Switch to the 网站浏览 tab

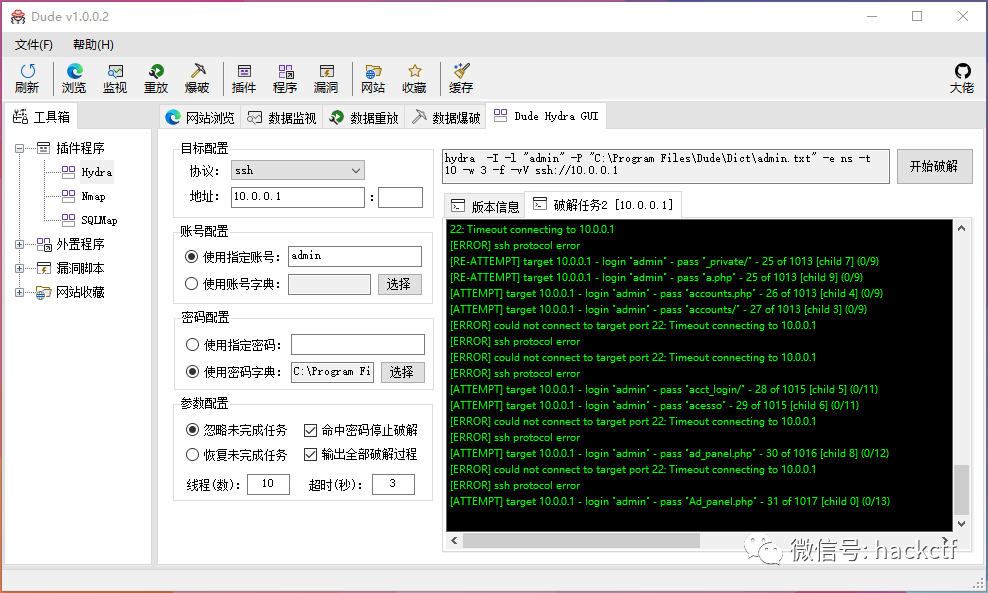coord(200,118)
